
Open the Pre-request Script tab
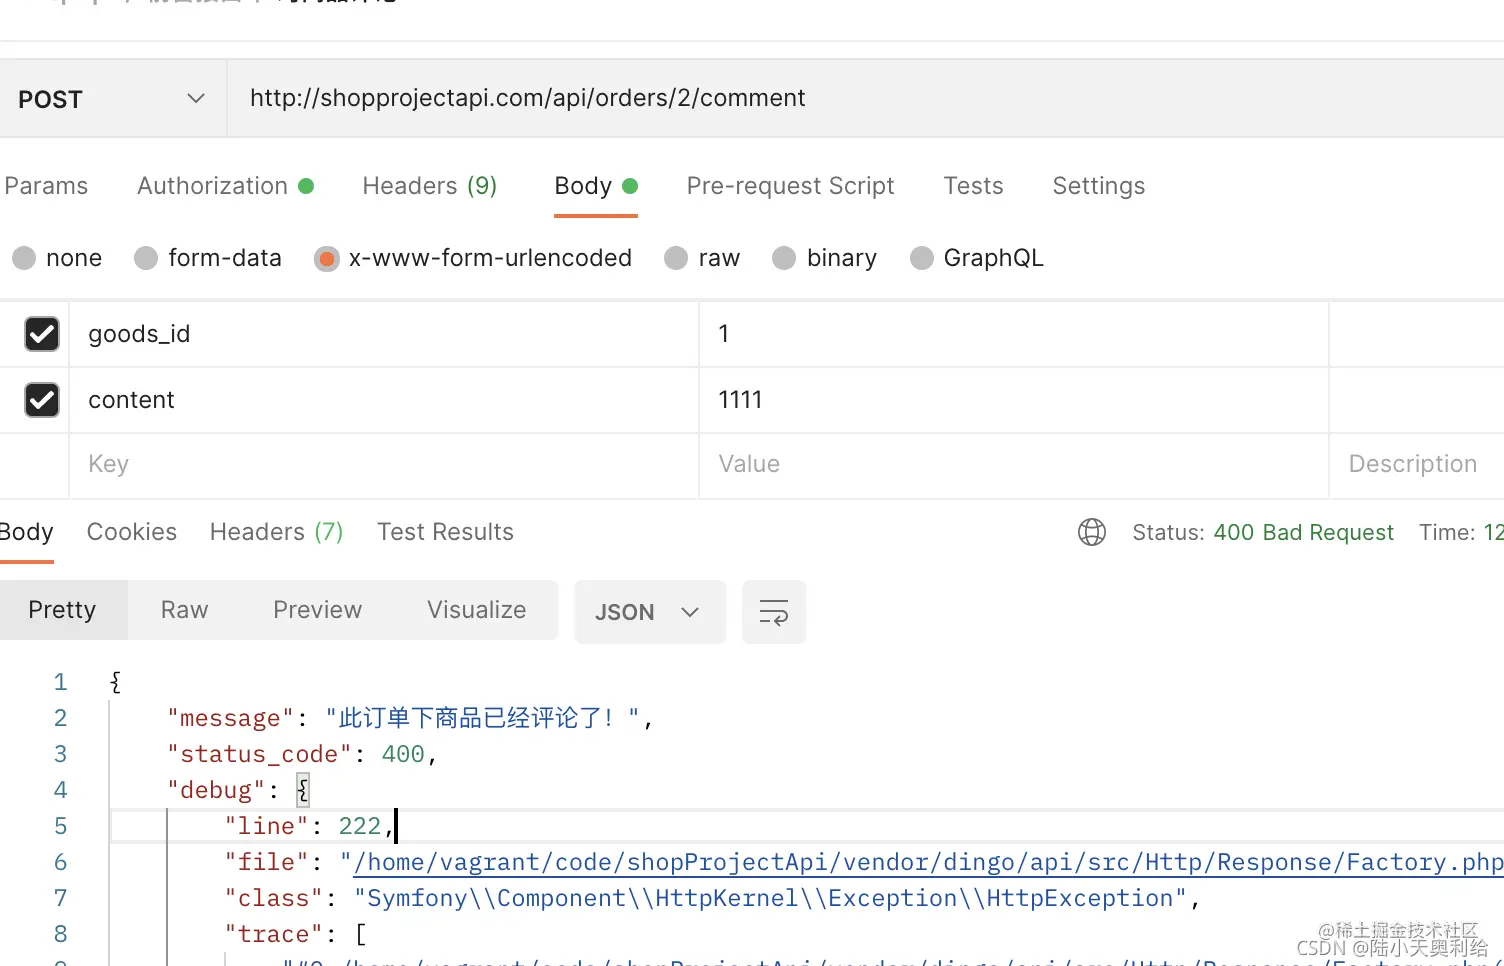[x=790, y=186]
